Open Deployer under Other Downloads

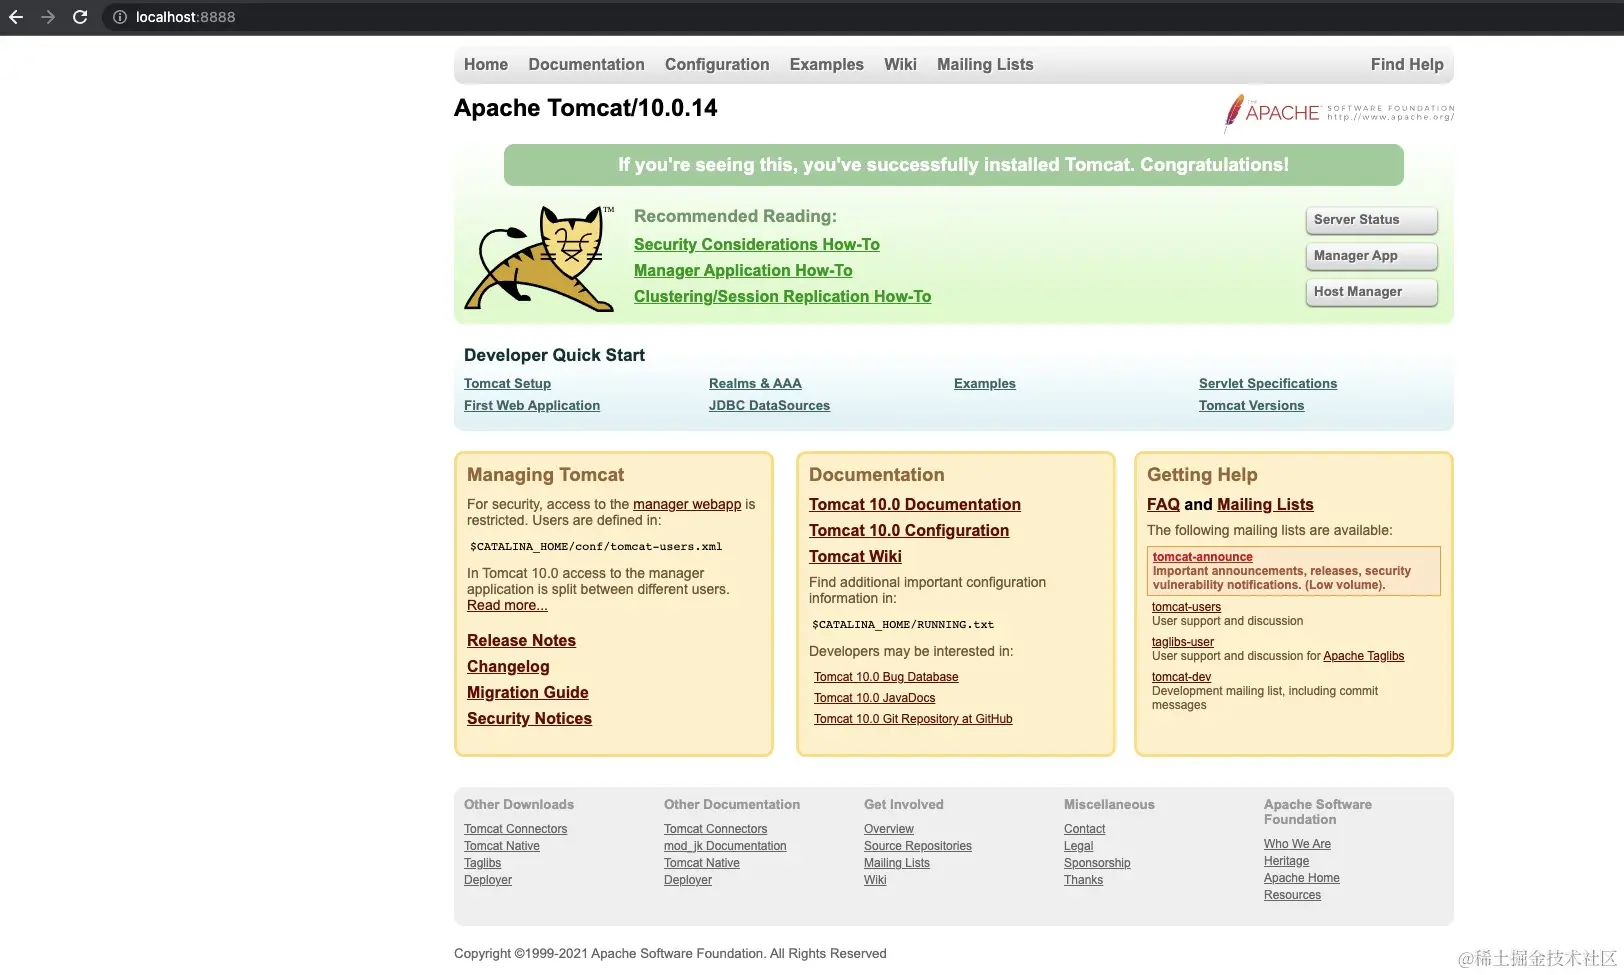[x=488, y=880]
